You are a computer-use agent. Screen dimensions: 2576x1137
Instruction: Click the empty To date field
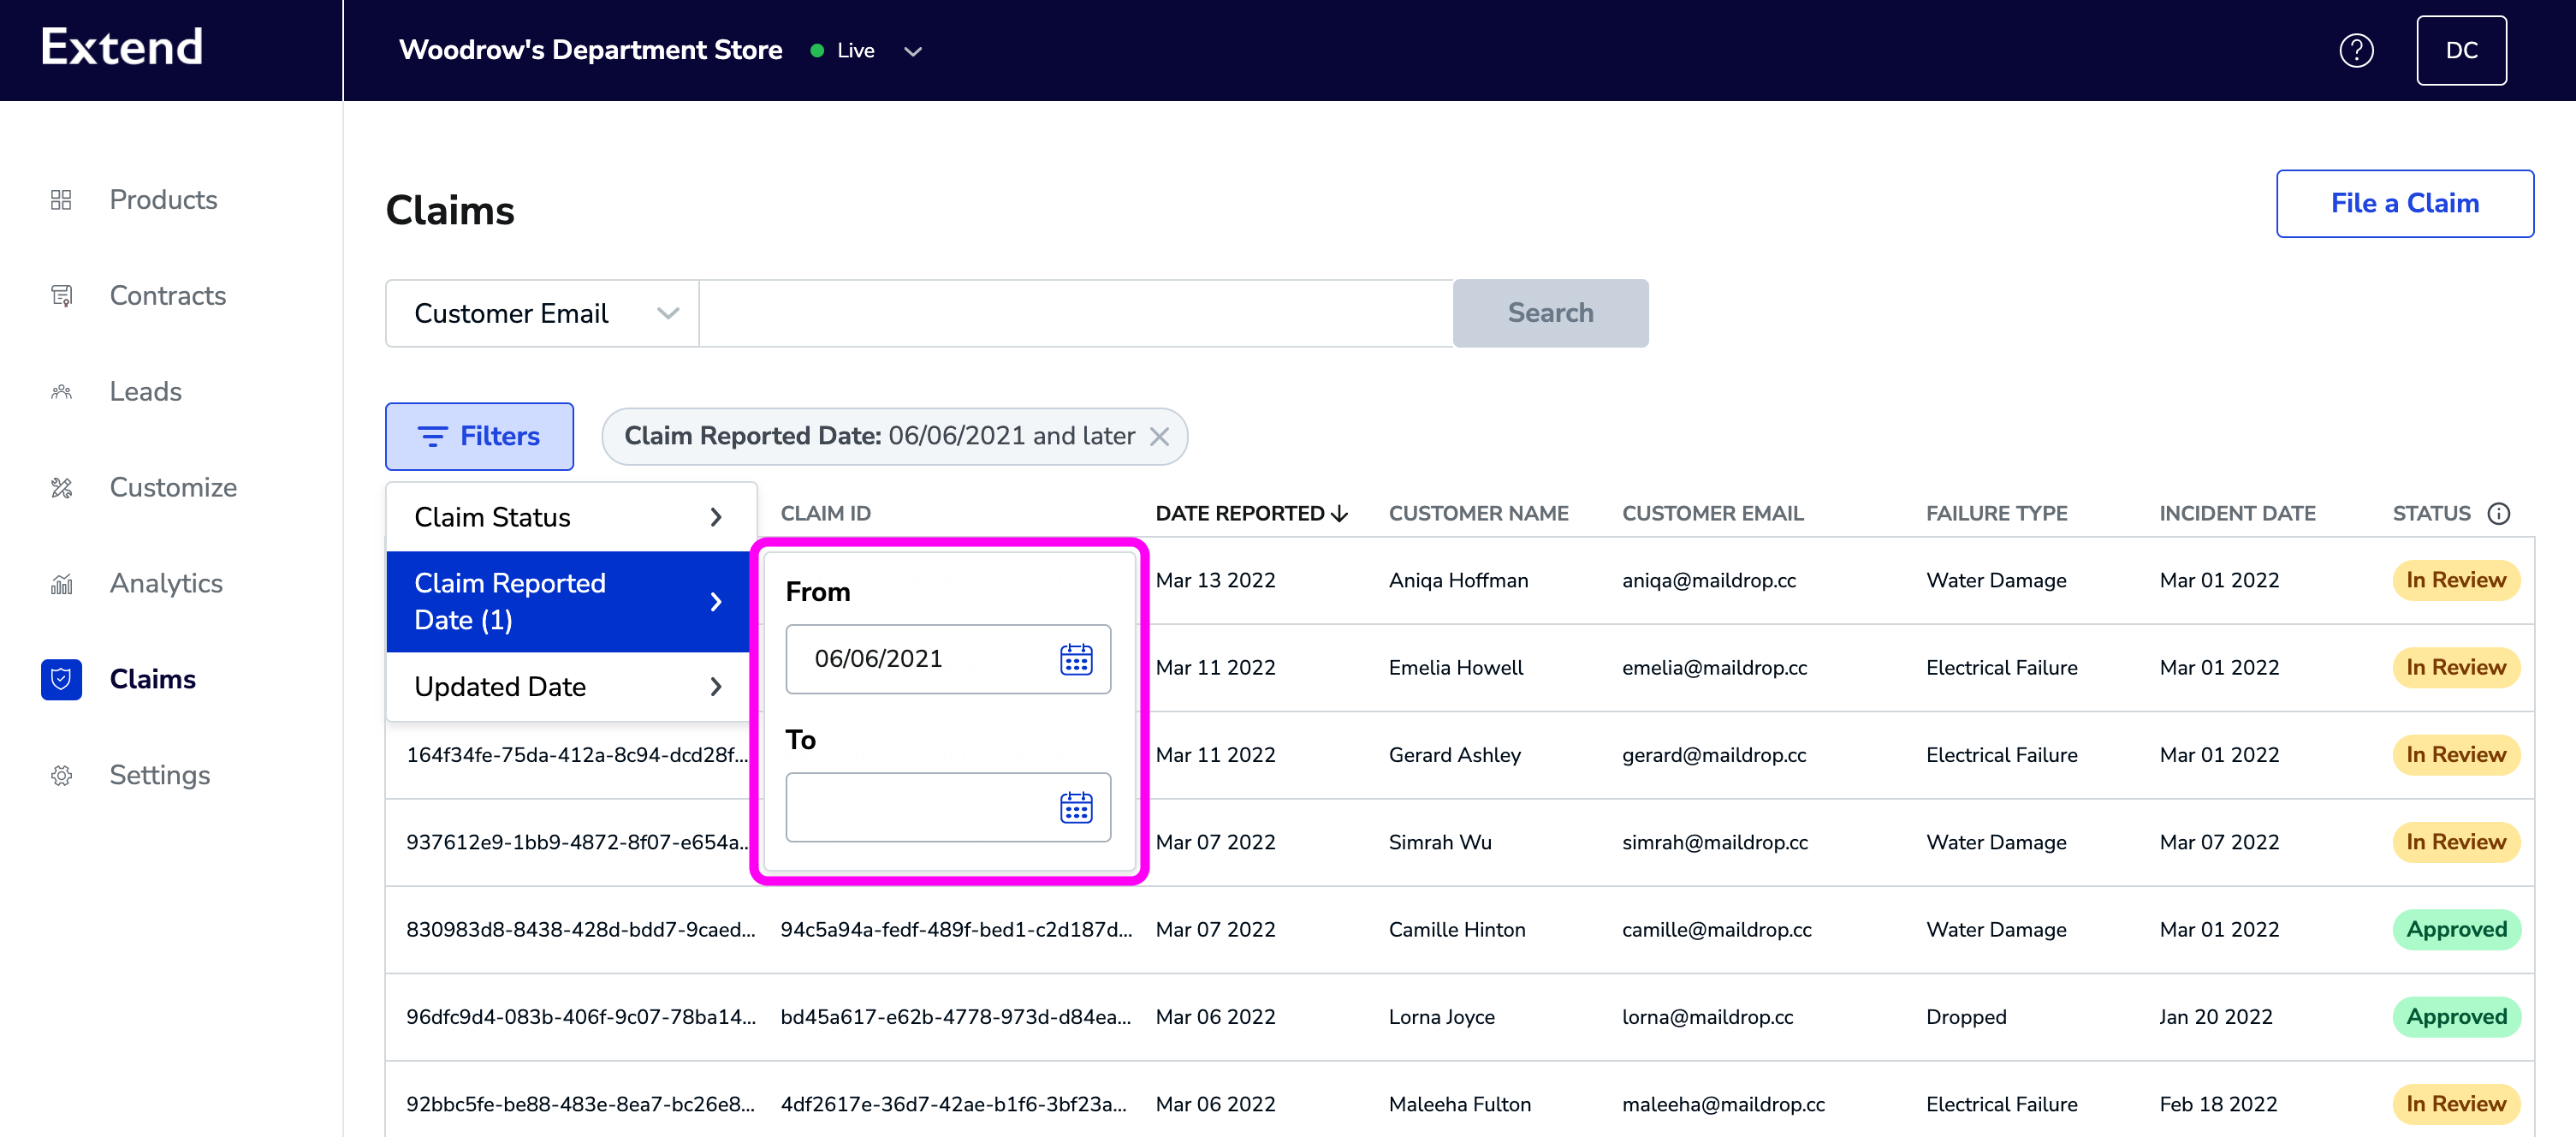click(x=948, y=807)
